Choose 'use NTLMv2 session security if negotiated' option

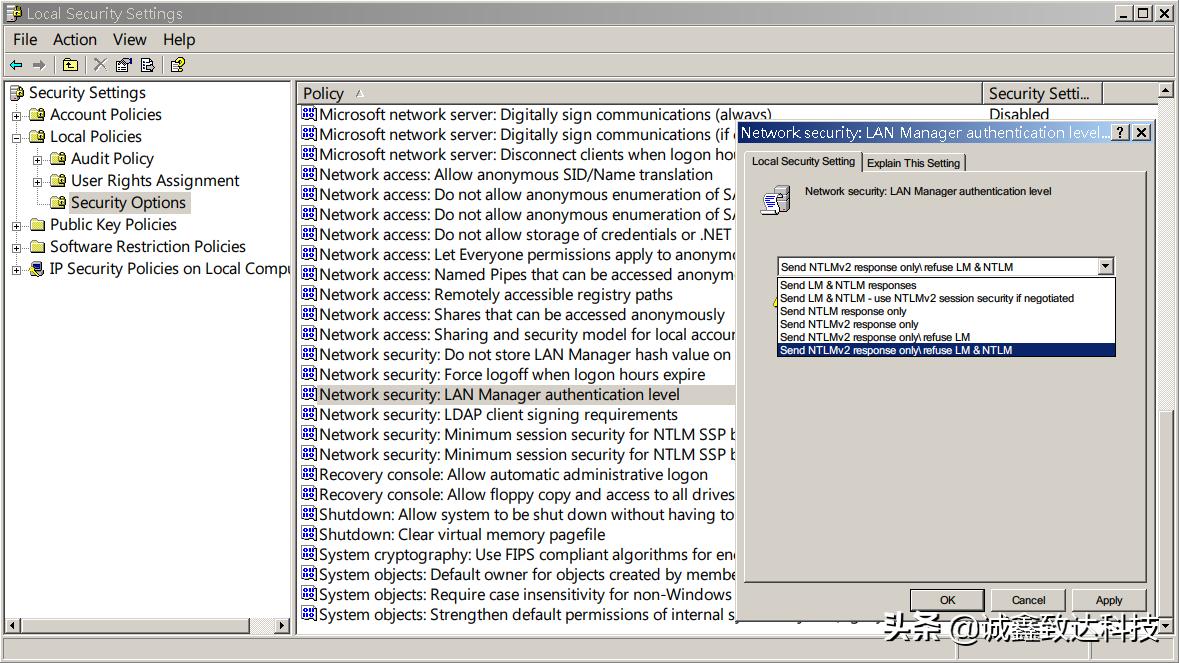(946, 298)
